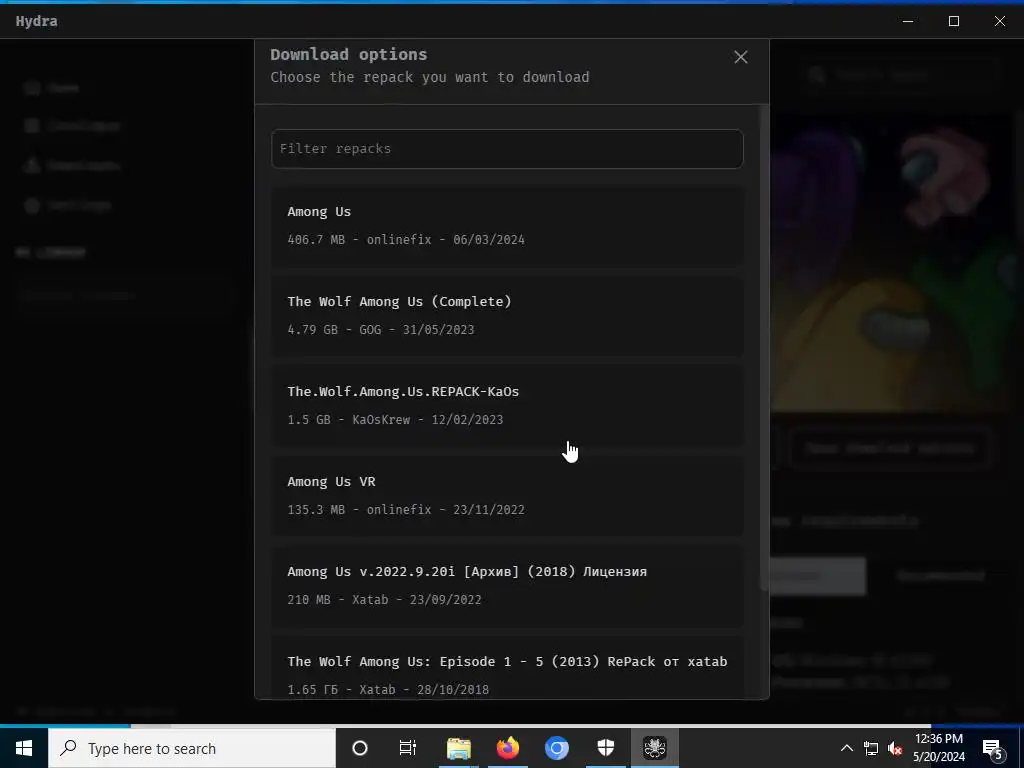
Task: Open Cortana from the taskbar
Action: (360, 748)
